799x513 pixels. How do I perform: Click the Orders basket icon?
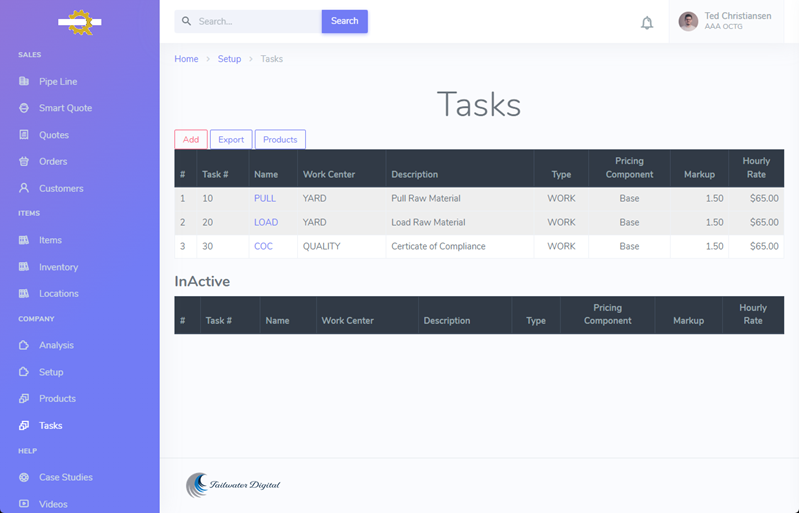pos(24,161)
